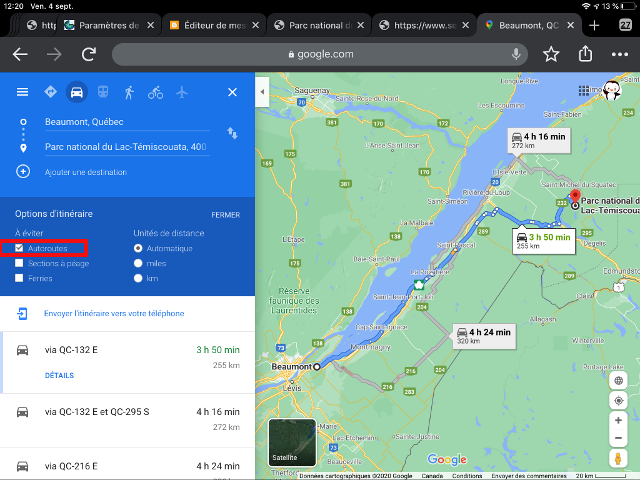The height and width of the screenshot is (480, 640).
Task: Open the browser share menu
Action: tap(585, 53)
